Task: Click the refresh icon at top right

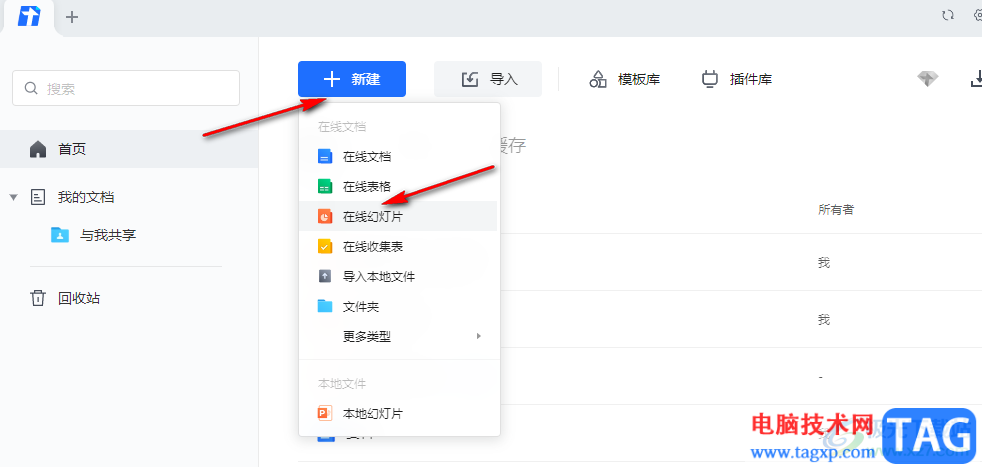Action: pyautogui.click(x=948, y=15)
